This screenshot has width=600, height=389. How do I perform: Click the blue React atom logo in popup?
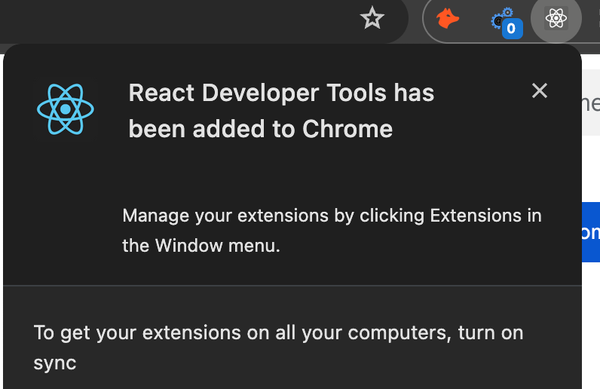coord(65,109)
